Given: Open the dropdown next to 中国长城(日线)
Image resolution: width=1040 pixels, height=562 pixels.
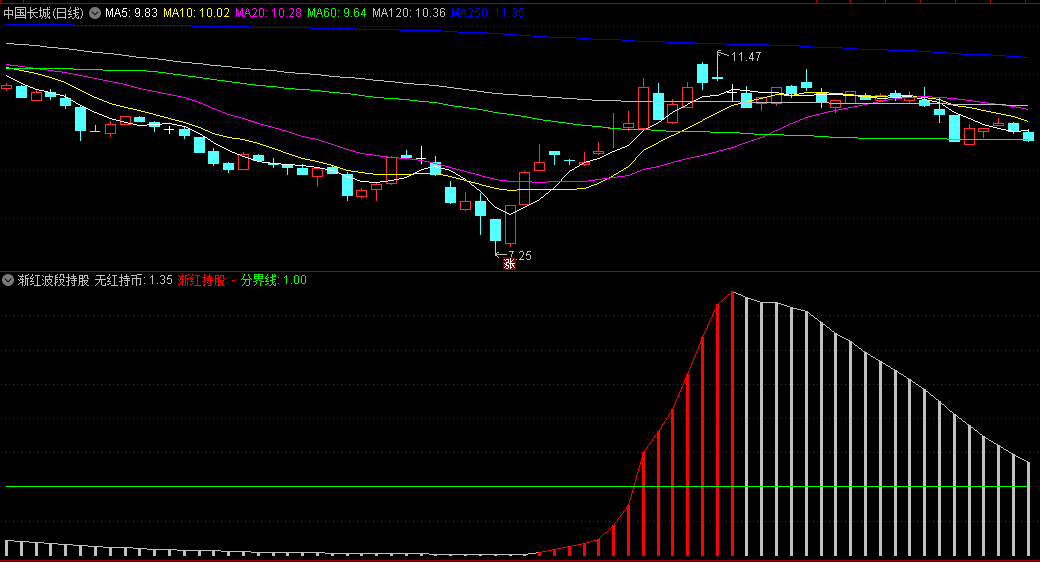Looking at the screenshot, I should pyautogui.click(x=95, y=13).
